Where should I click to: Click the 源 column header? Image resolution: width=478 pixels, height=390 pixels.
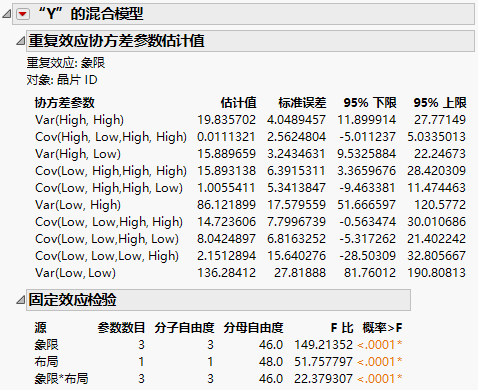point(41,328)
